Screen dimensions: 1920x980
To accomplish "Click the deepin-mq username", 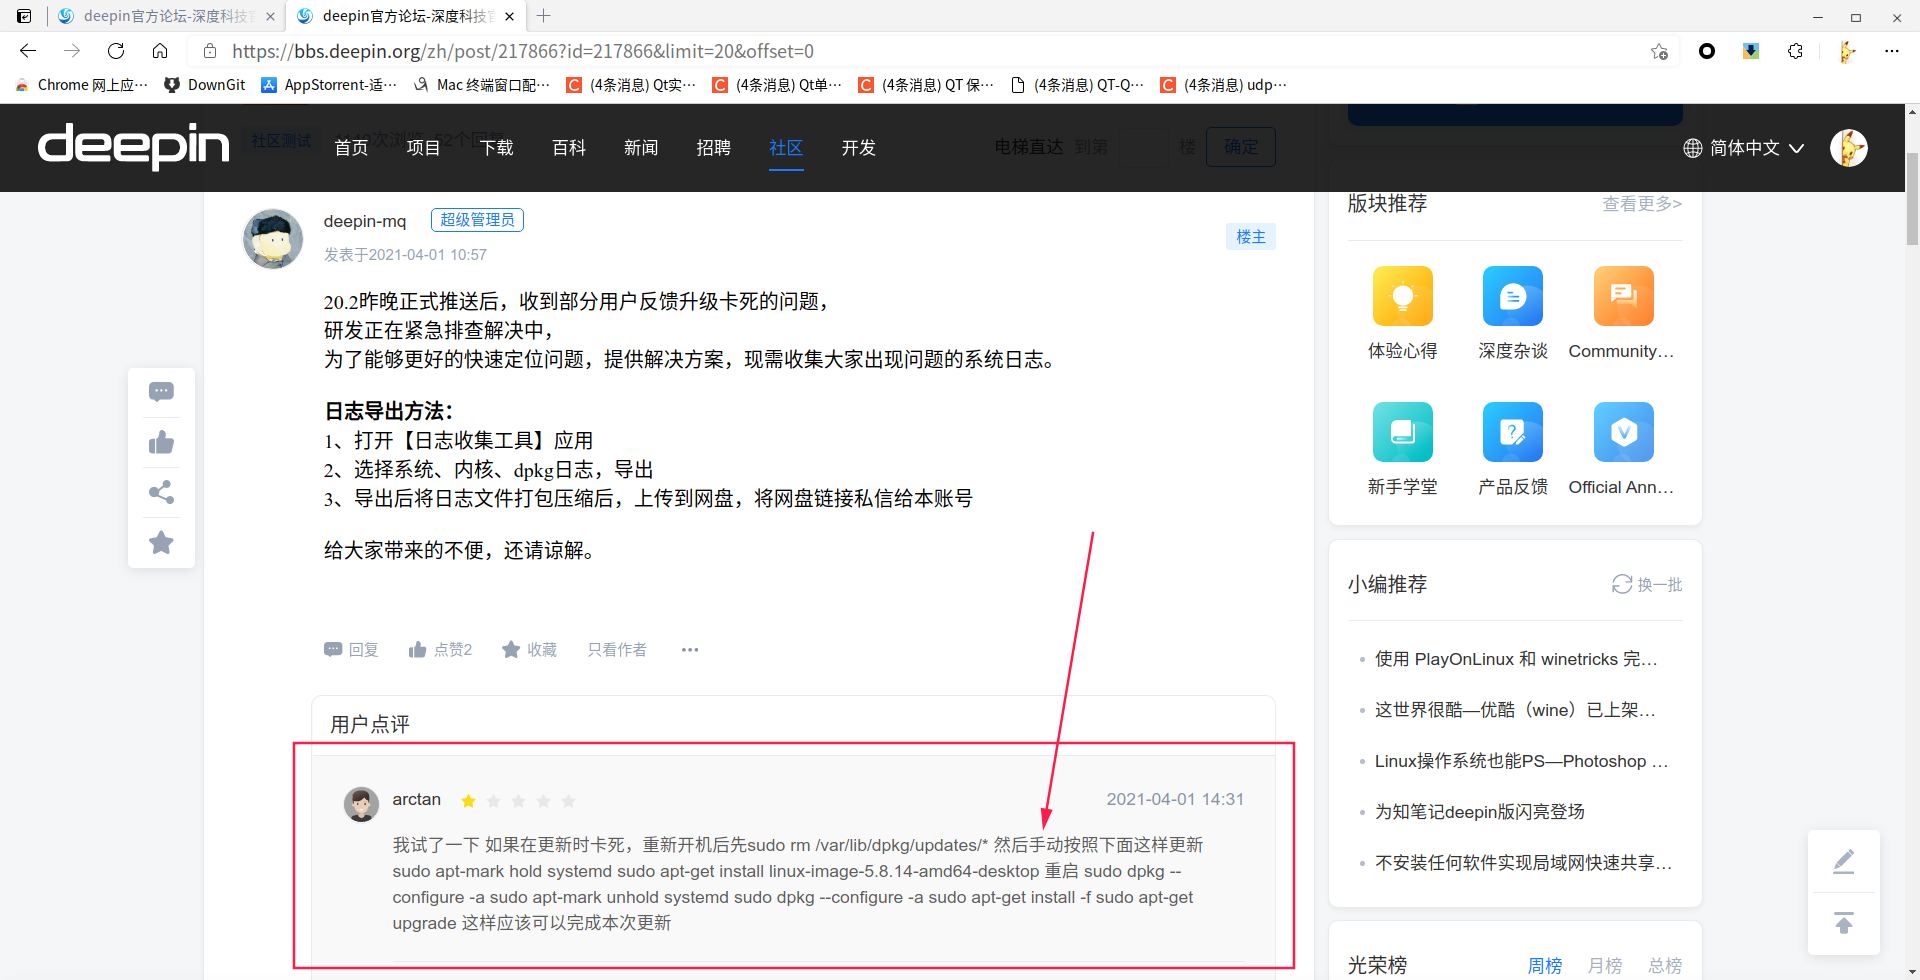I will pyautogui.click(x=365, y=221).
